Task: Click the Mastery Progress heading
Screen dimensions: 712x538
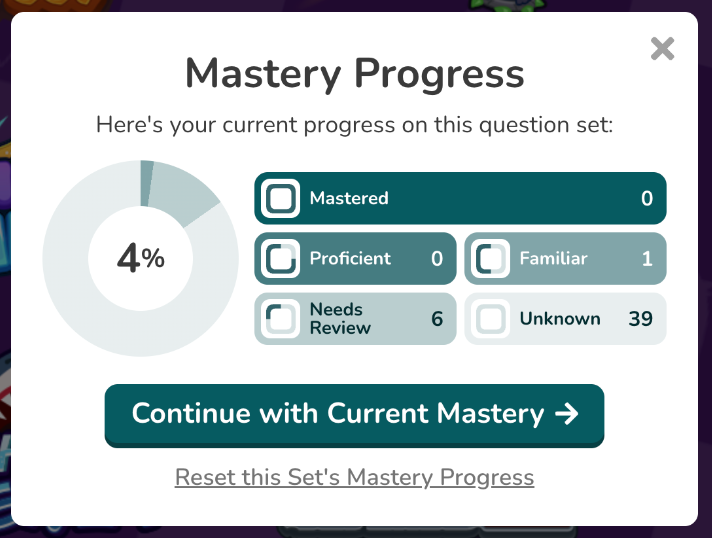Action: click(354, 74)
